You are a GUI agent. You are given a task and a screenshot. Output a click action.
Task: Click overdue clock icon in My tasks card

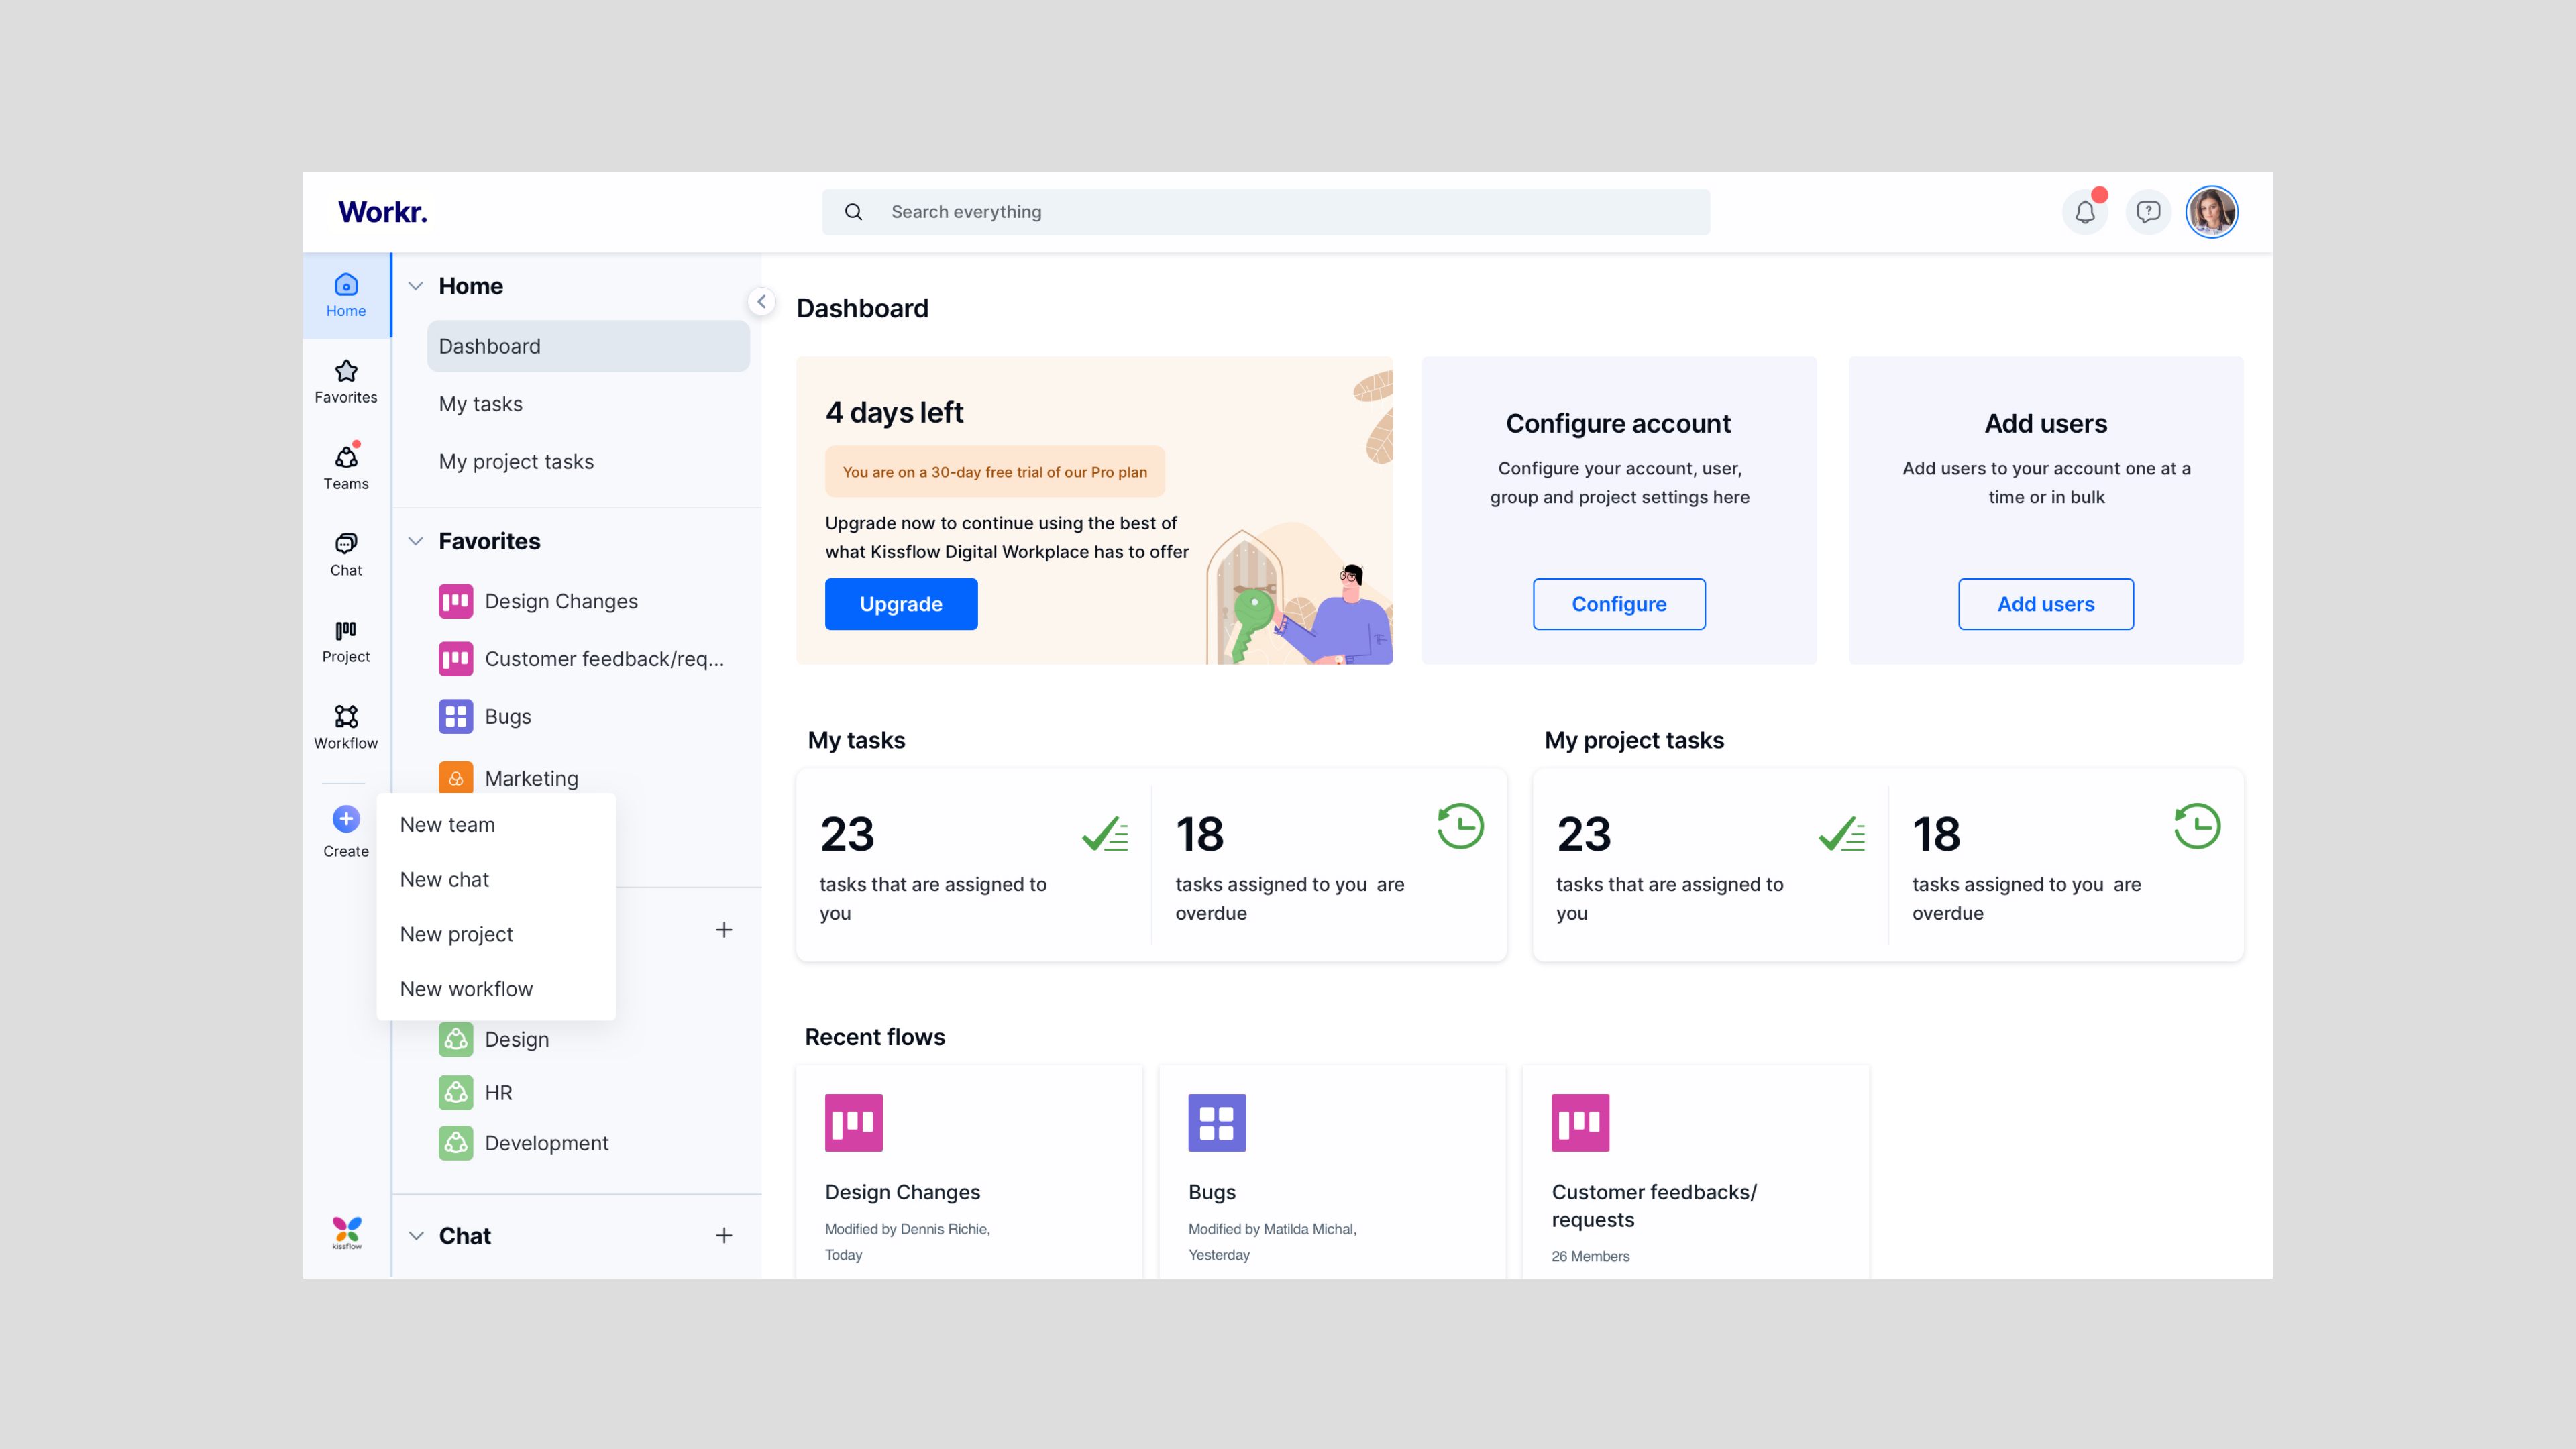tap(1460, 827)
